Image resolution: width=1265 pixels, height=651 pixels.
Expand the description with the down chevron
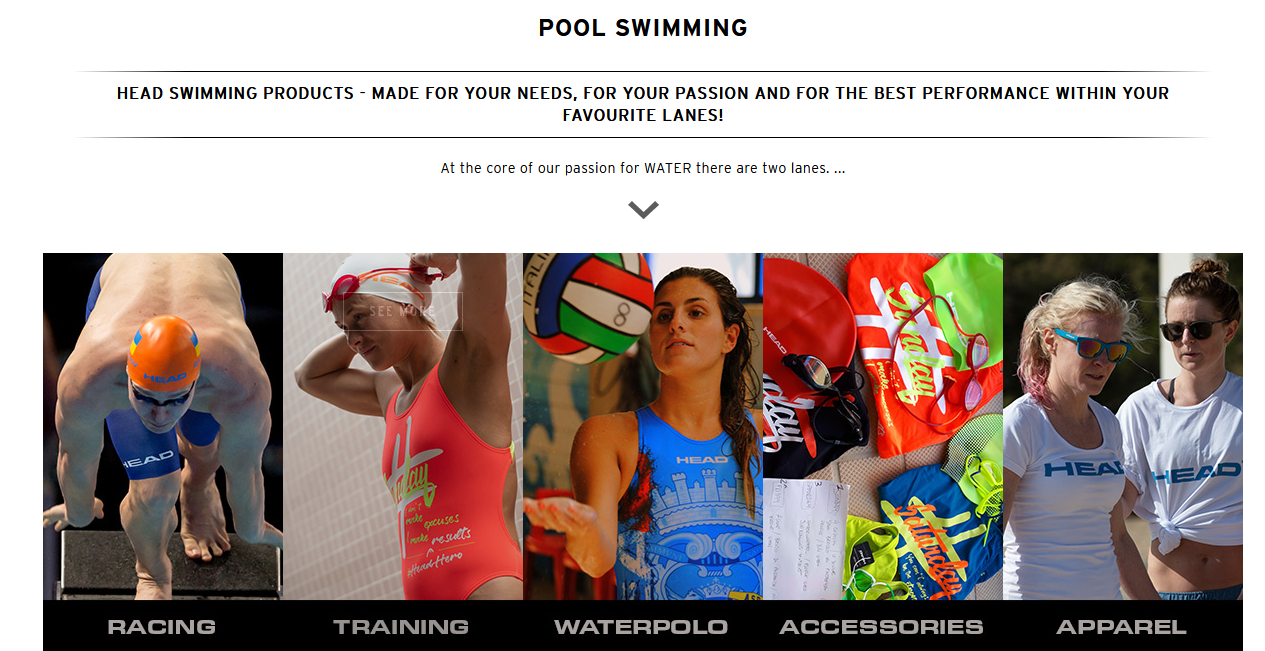point(643,209)
